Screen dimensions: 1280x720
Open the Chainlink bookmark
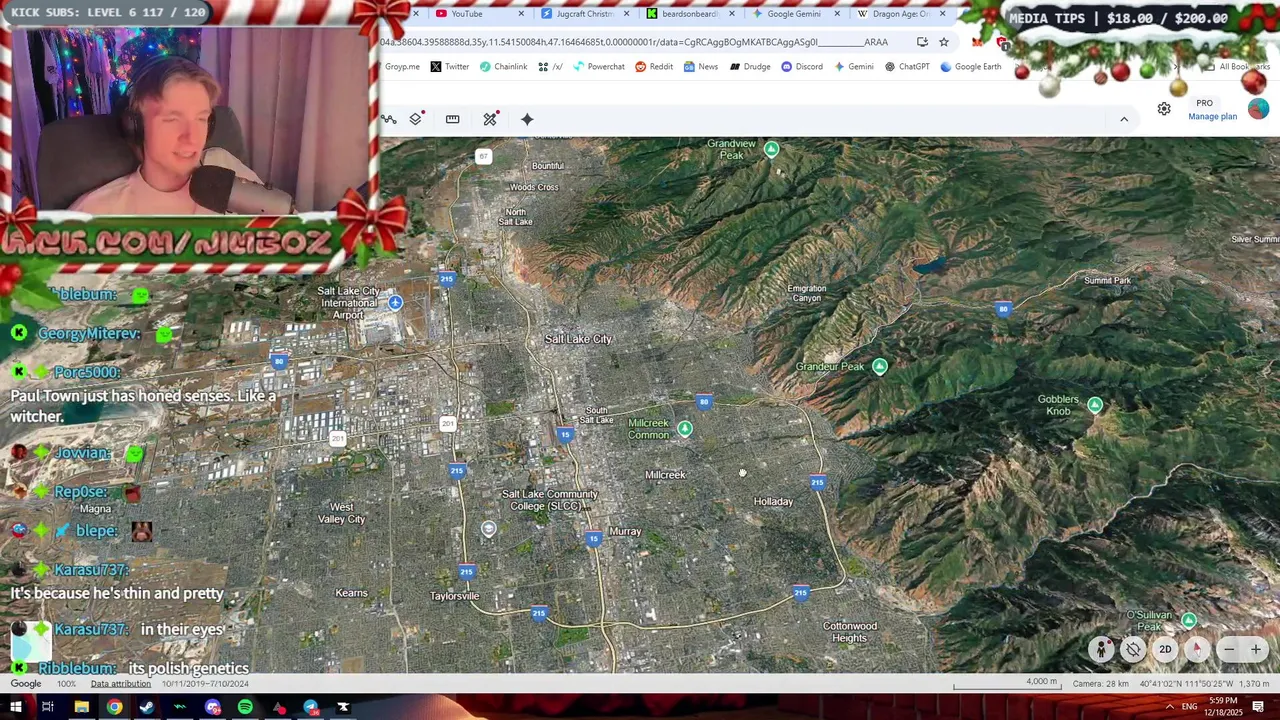click(x=503, y=67)
